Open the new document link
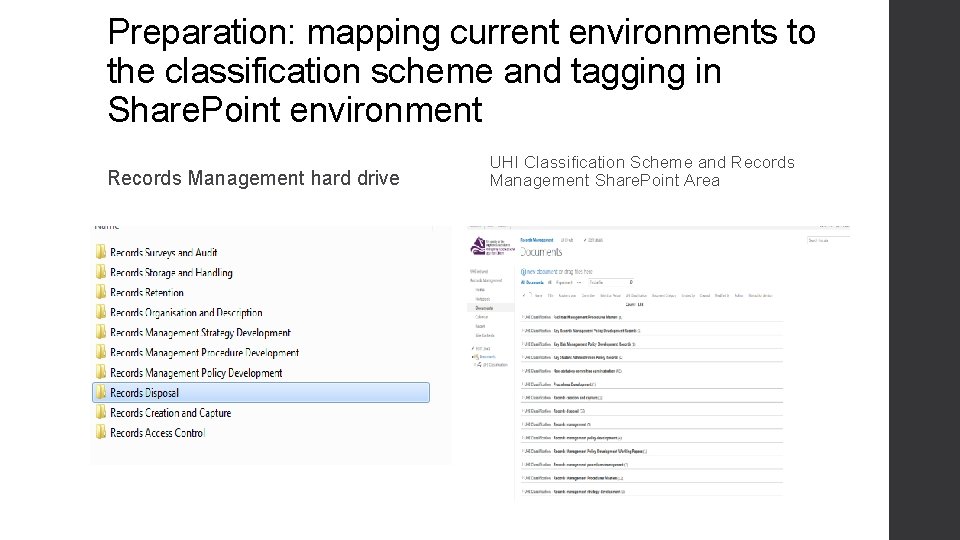The height and width of the screenshot is (540, 960). pyautogui.click(x=542, y=271)
